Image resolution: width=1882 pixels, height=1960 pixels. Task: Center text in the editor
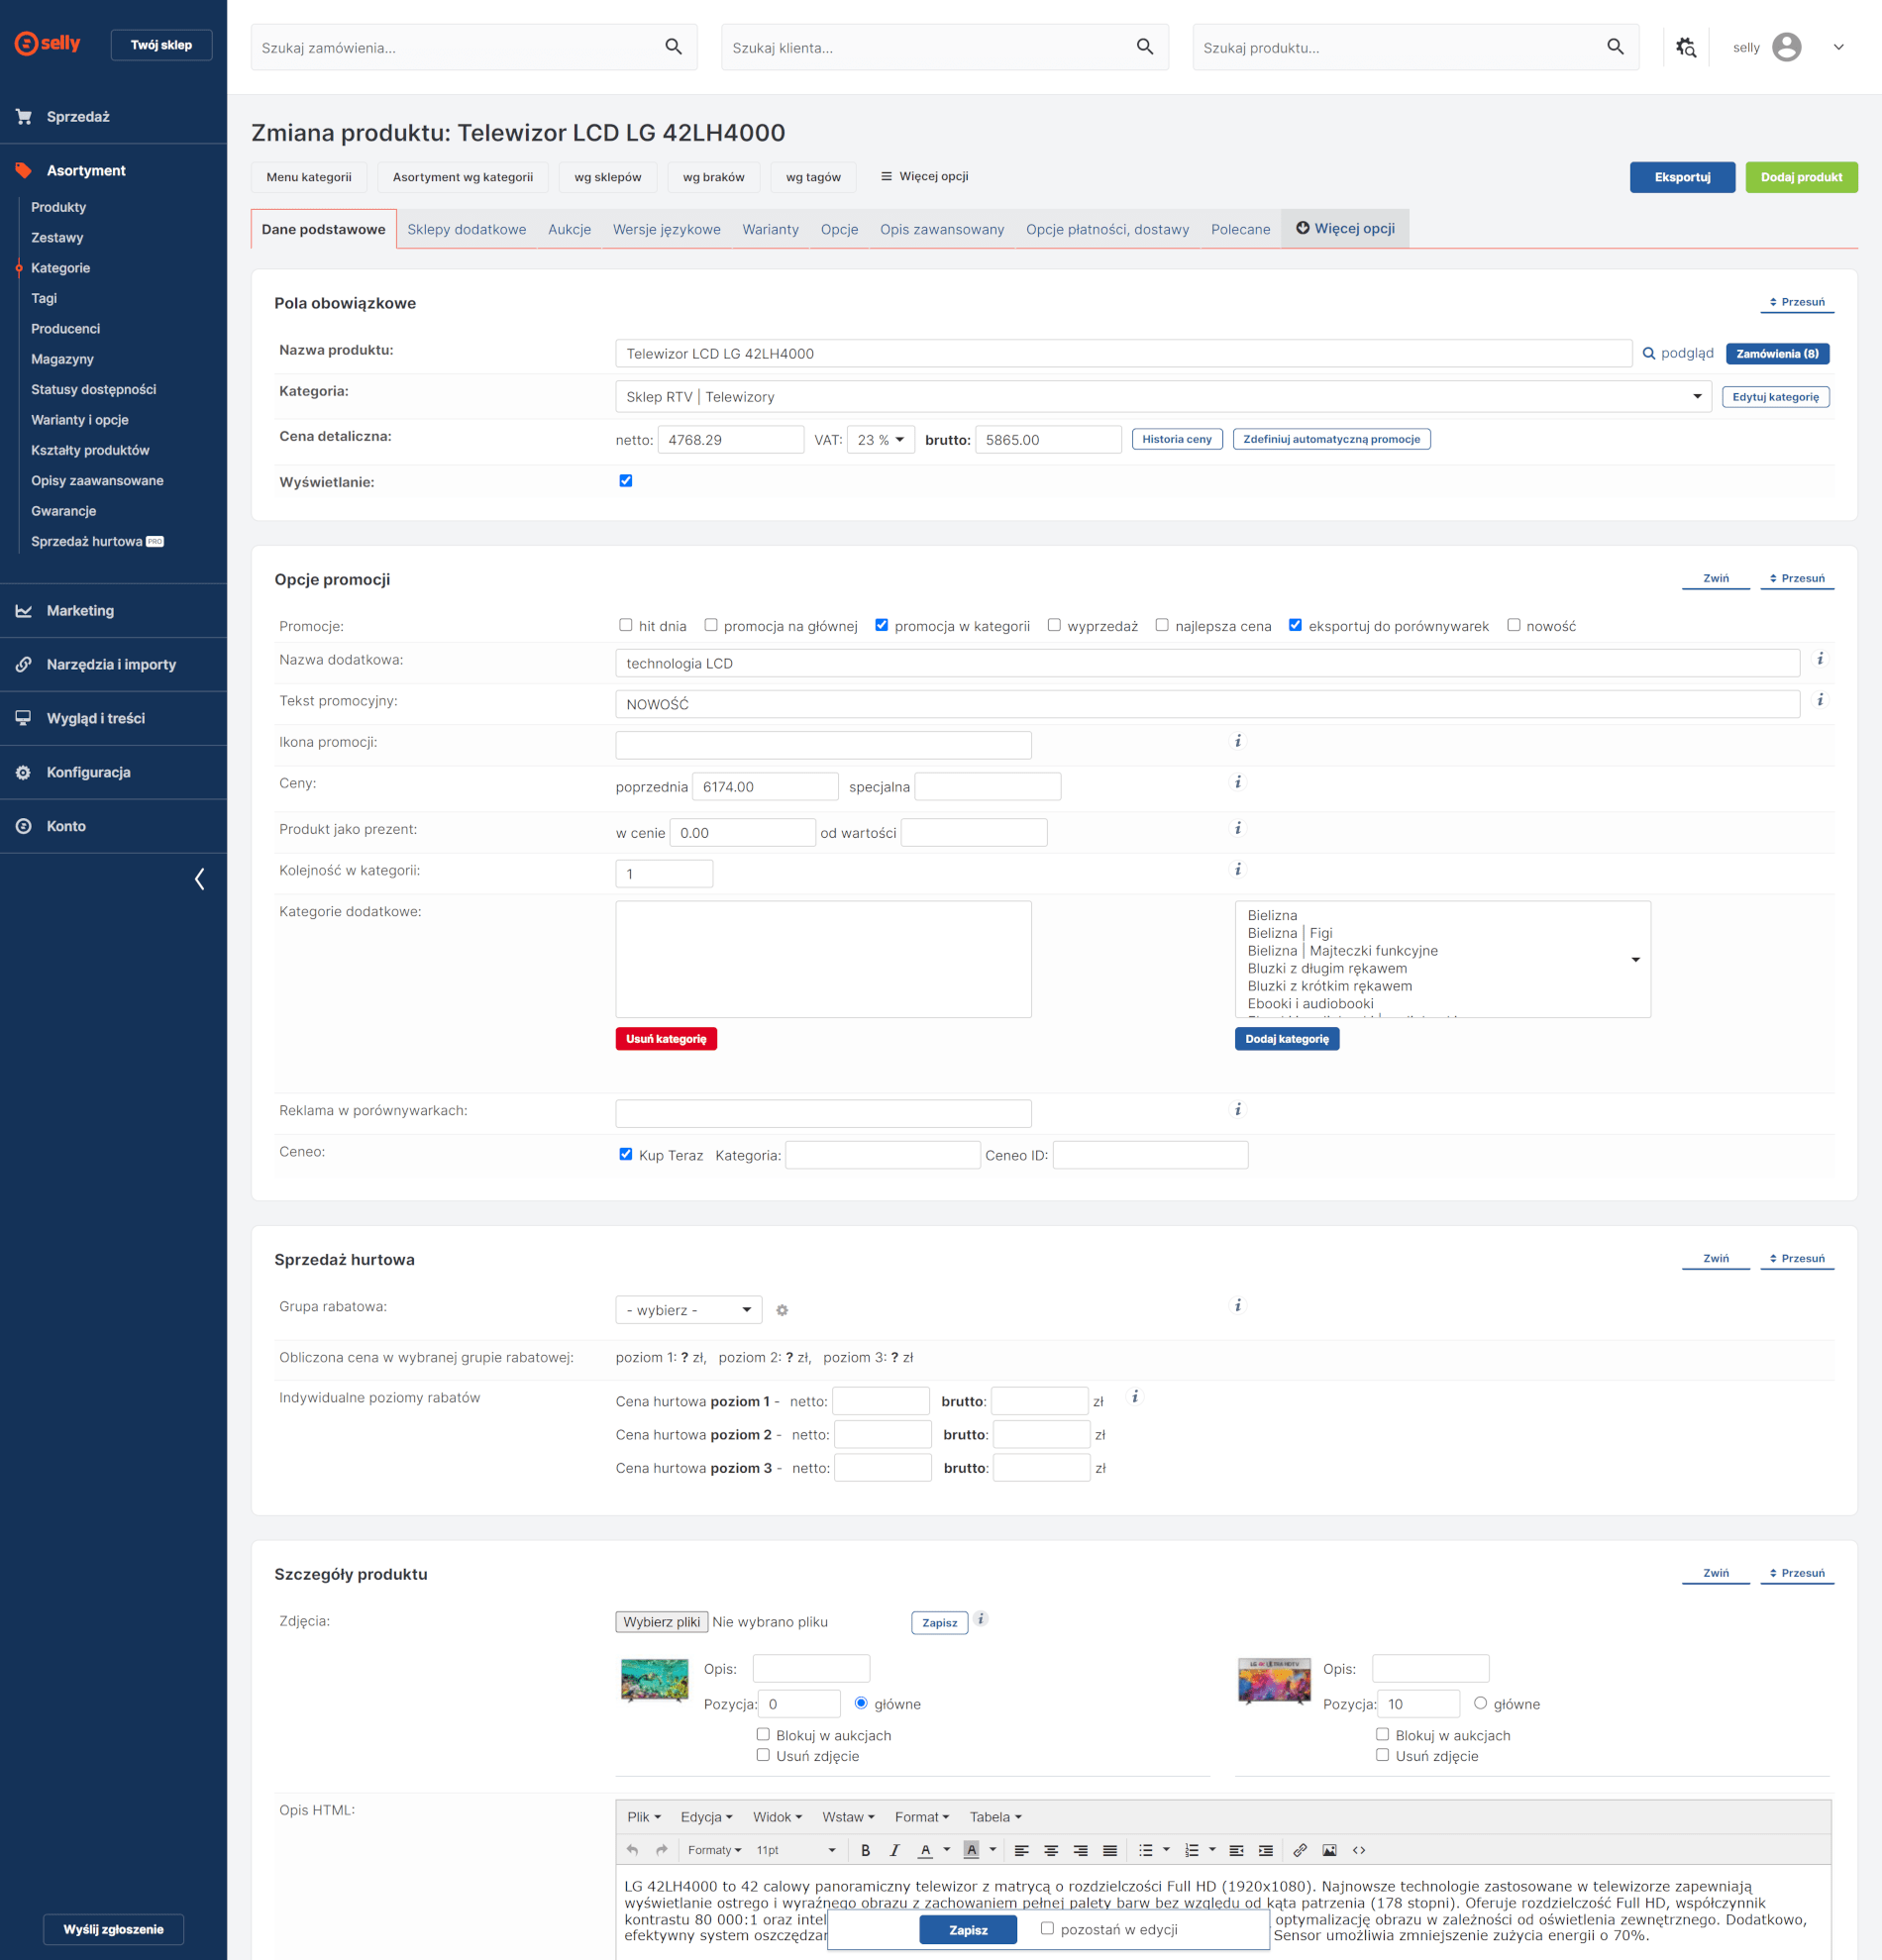pyautogui.click(x=1051, y=1850)
